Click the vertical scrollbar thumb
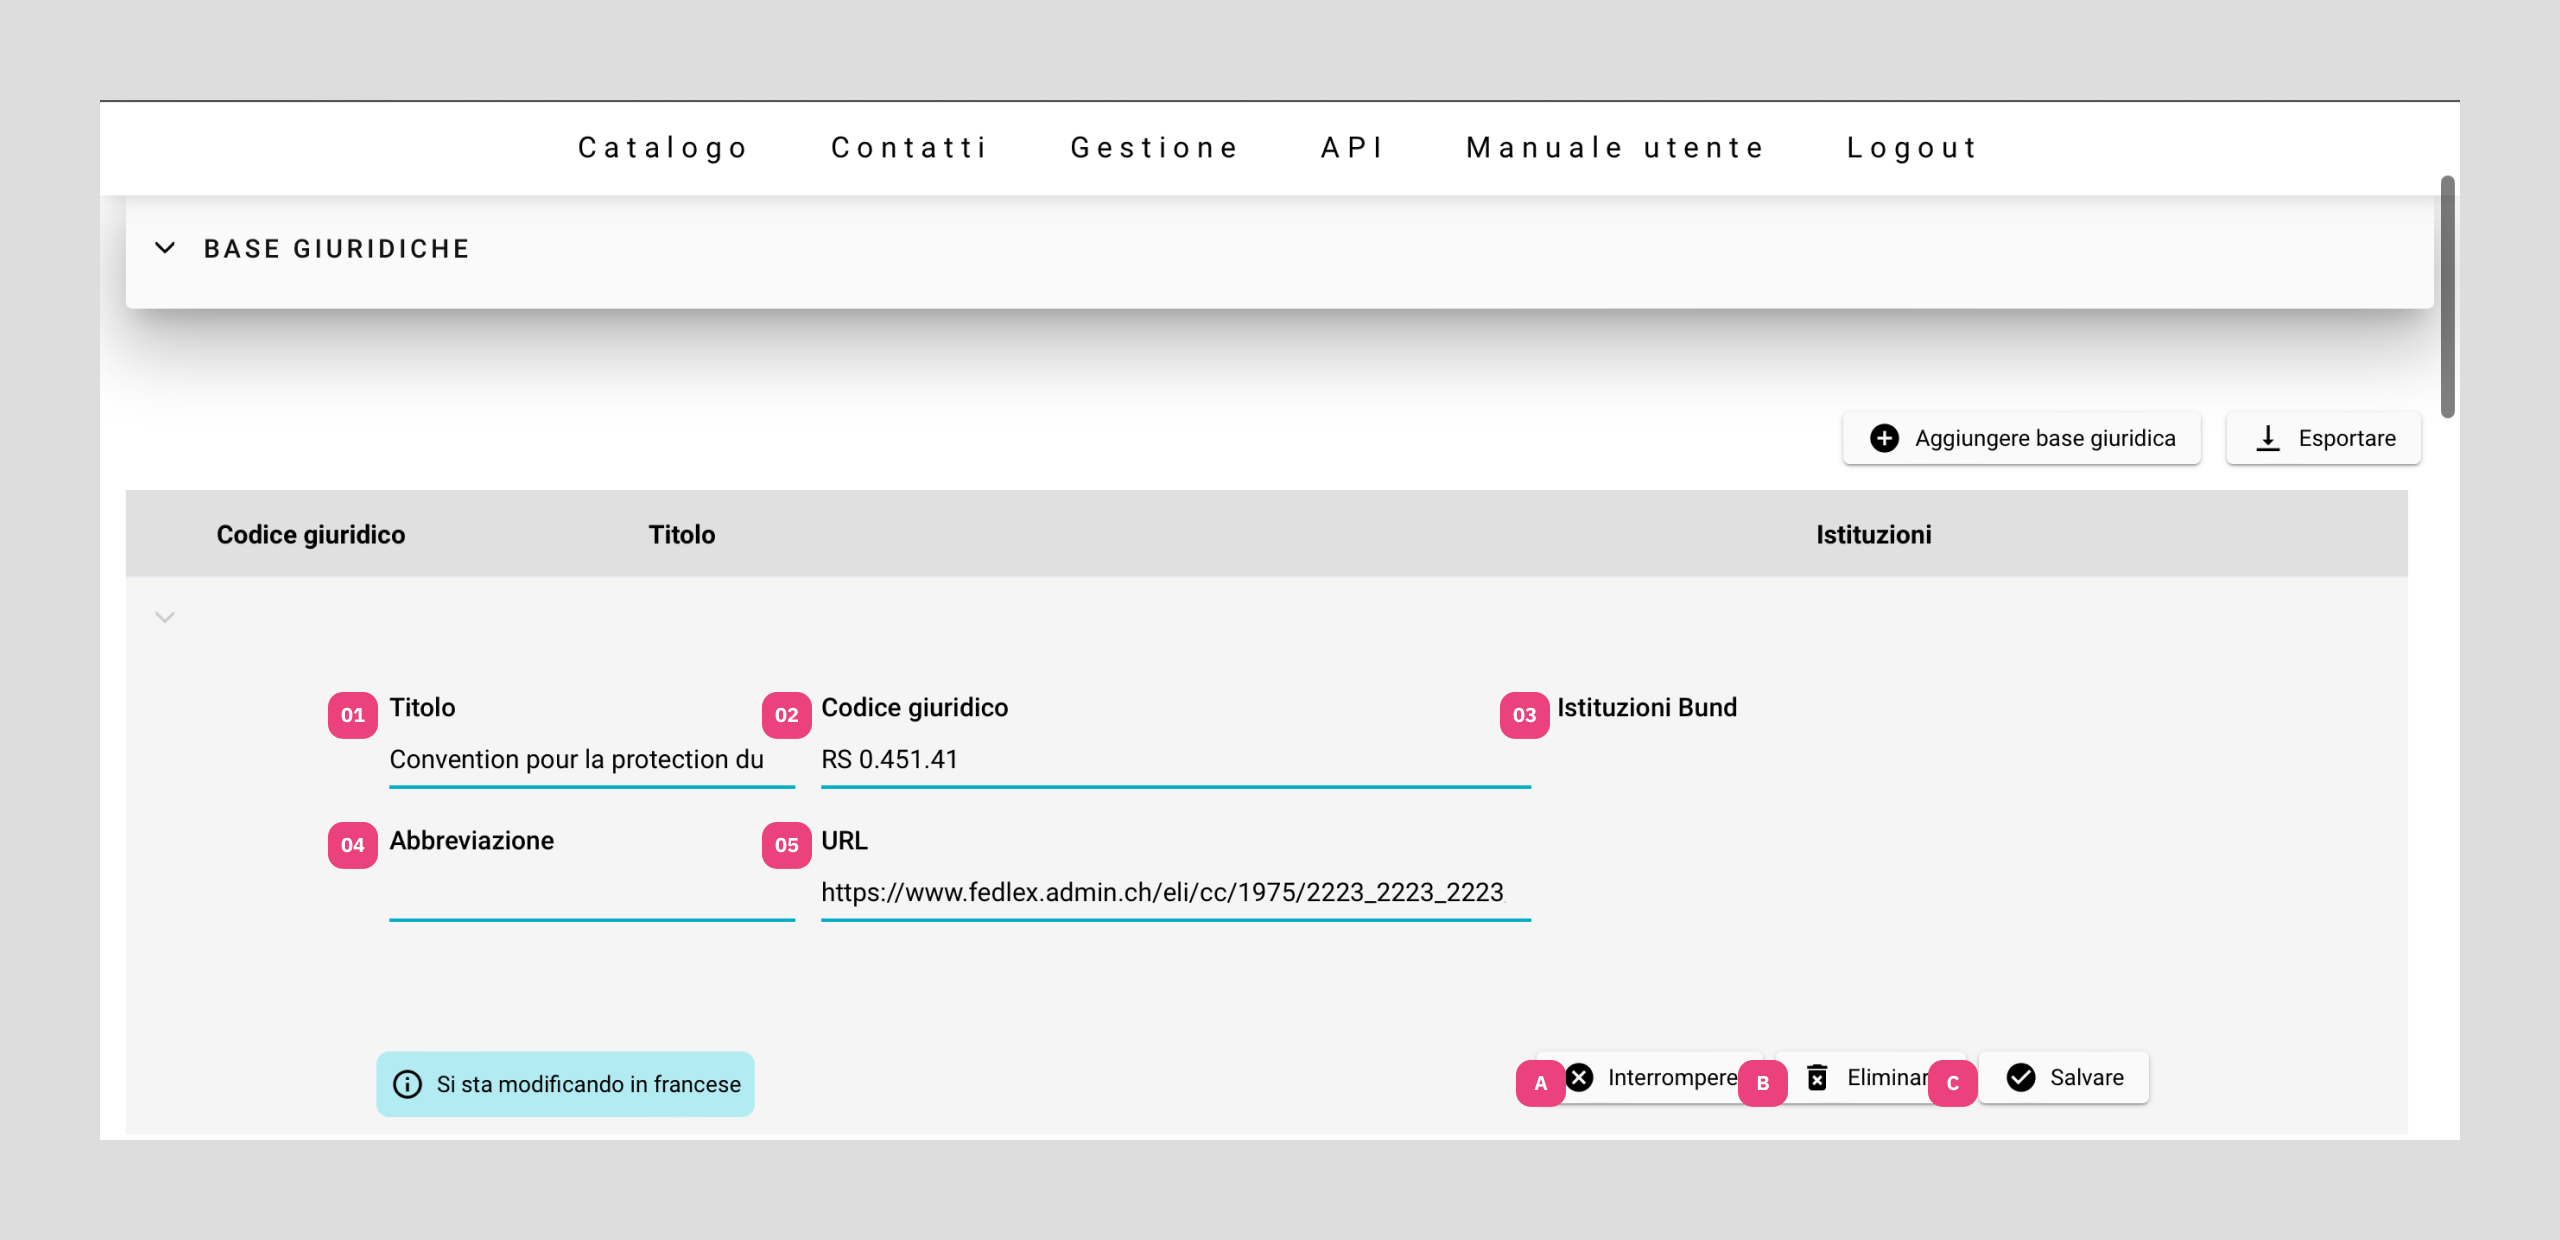The width and height of the screenshot is (2560, 1240). (x=2447, y=296)
